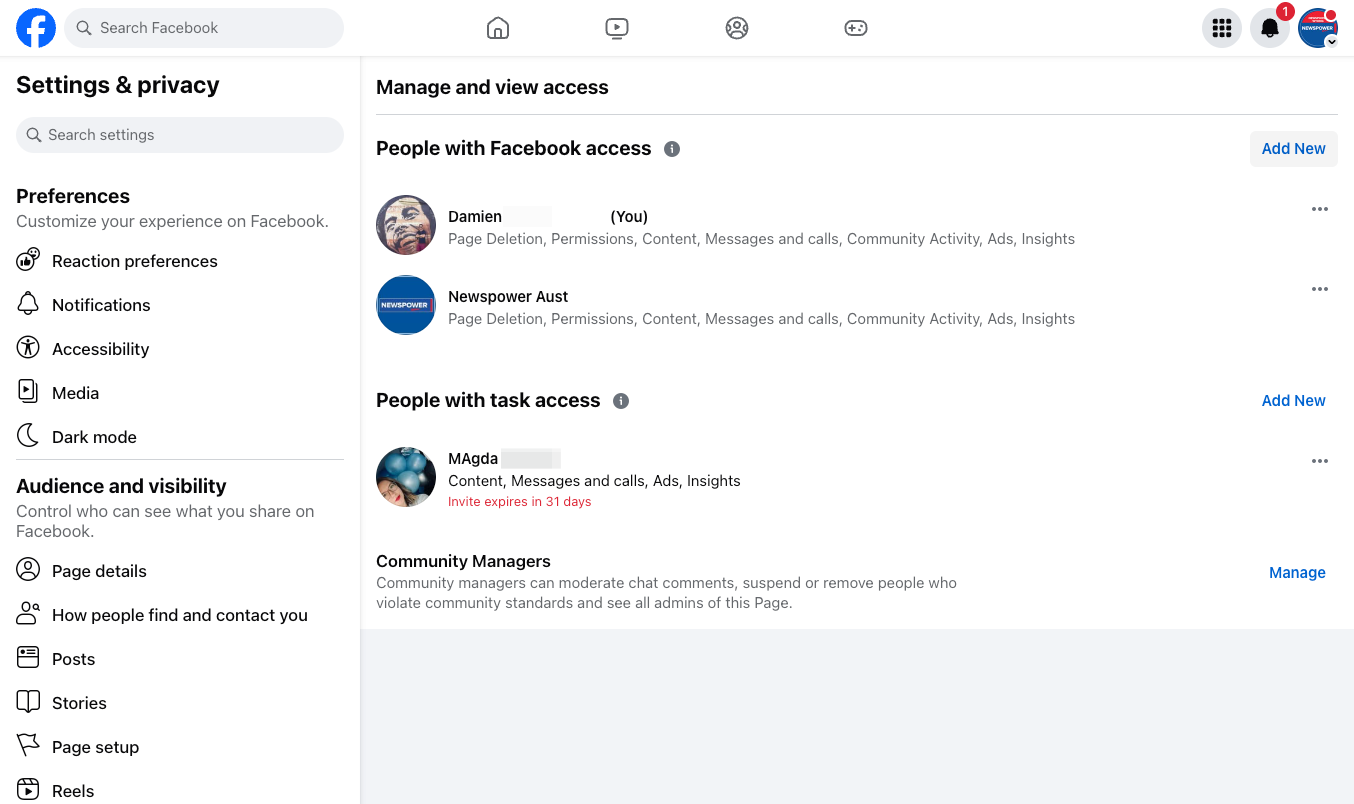Open How people find and contact you
The width and height of the screenshot is (1354, 804).
pos(180,615)
